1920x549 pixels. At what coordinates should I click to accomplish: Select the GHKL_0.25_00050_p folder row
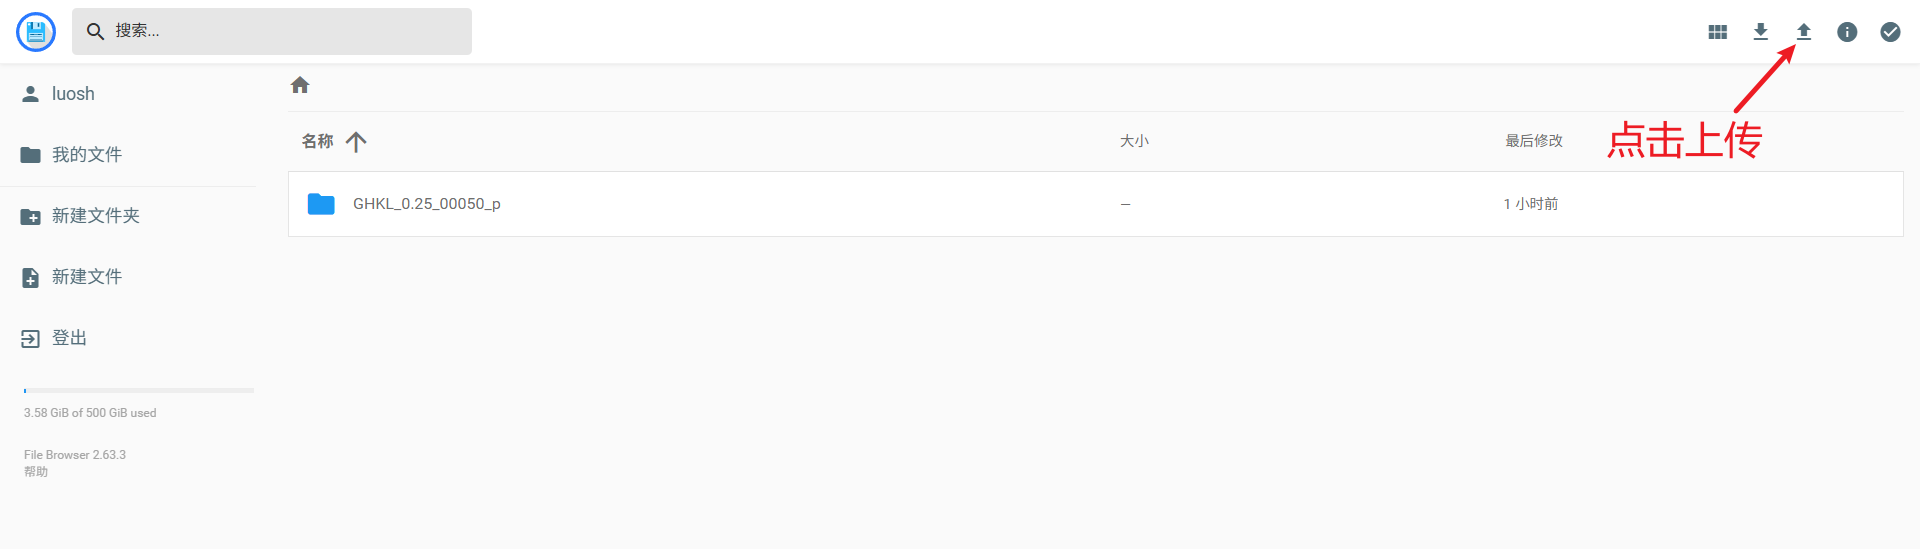1095,204
